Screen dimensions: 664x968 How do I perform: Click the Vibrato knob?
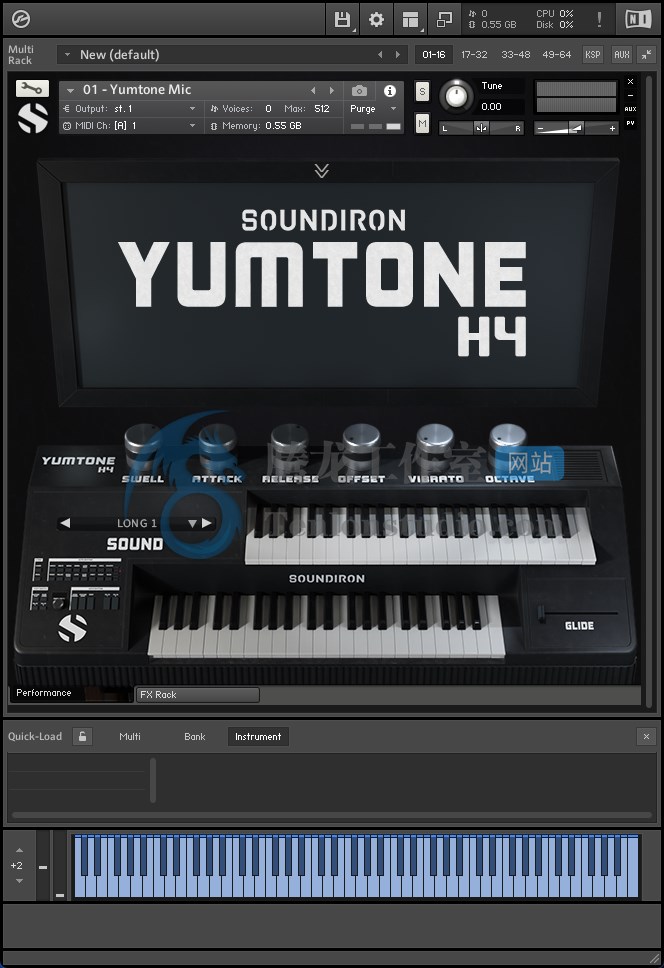click(434, 443)
